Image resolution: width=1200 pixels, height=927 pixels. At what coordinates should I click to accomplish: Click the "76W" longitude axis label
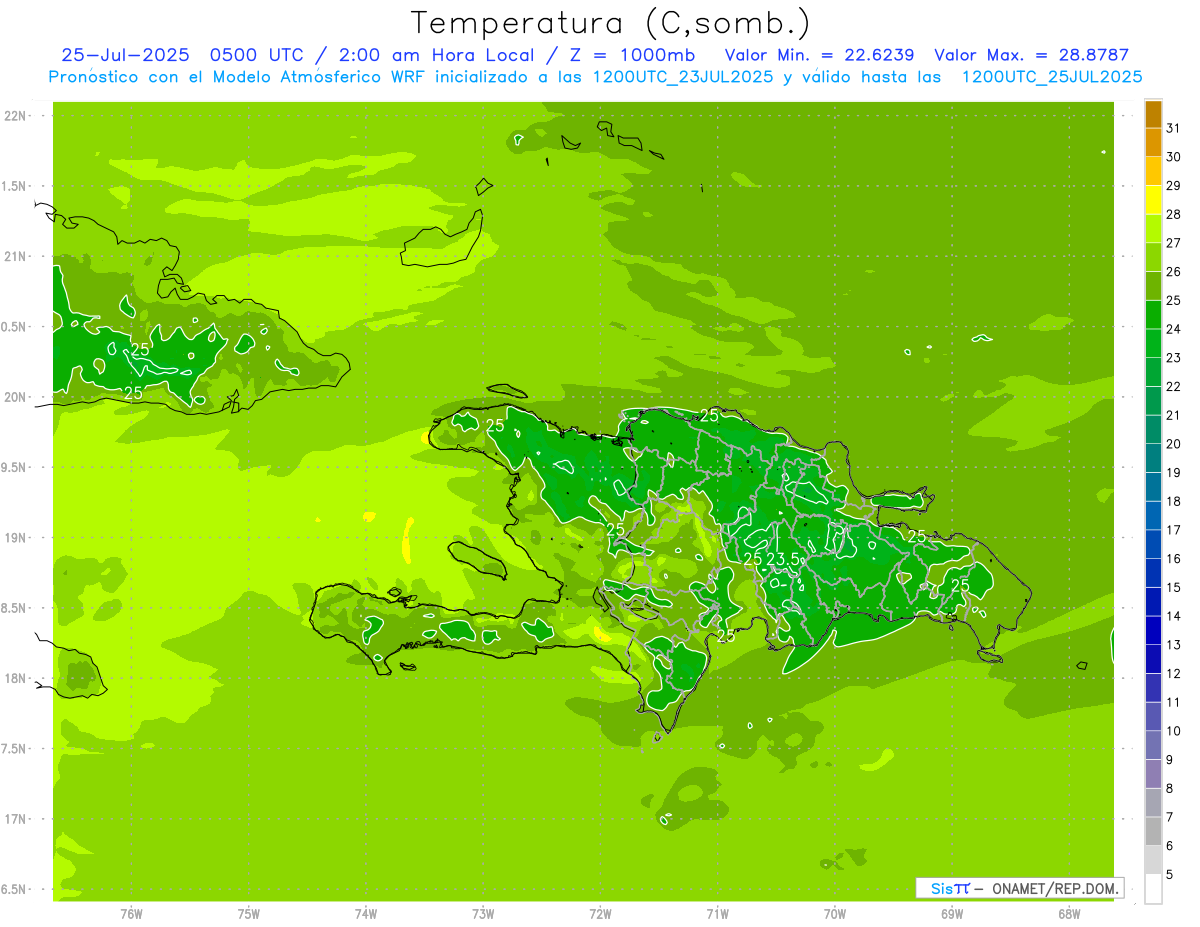(x=131, y=913)
